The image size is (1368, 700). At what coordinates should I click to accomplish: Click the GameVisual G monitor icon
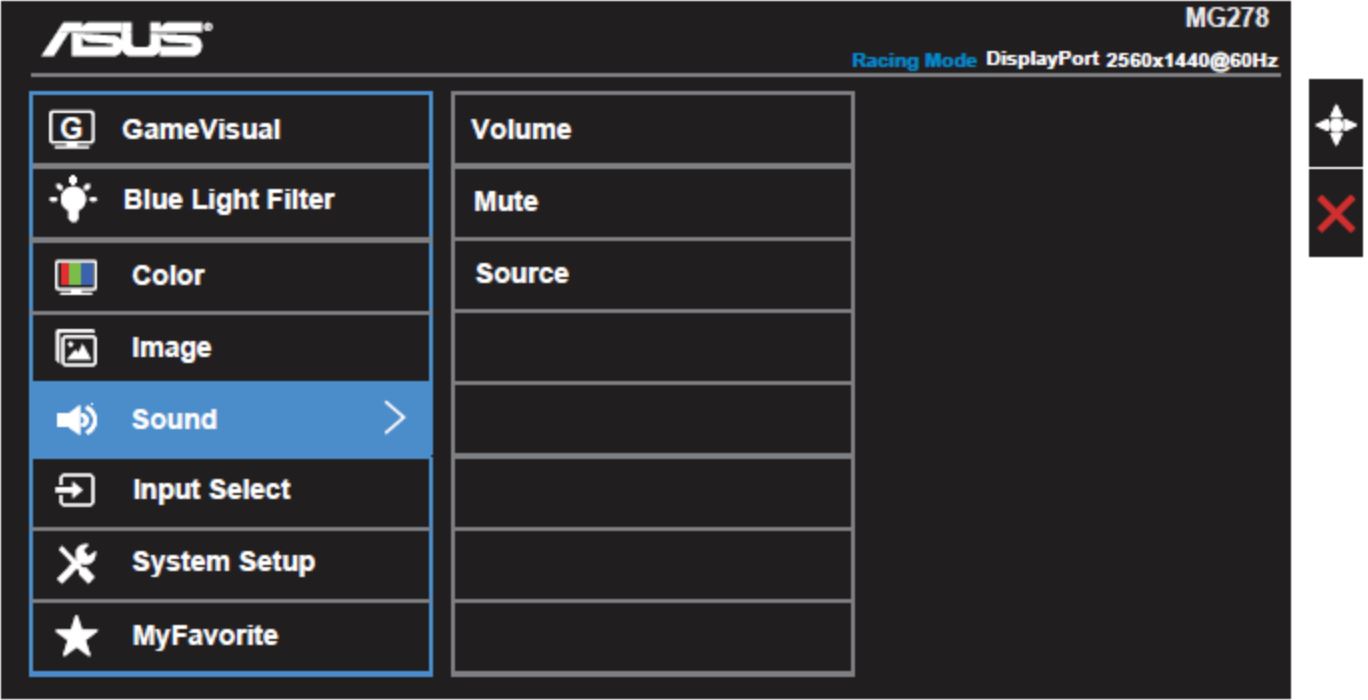tap(72, 130)
